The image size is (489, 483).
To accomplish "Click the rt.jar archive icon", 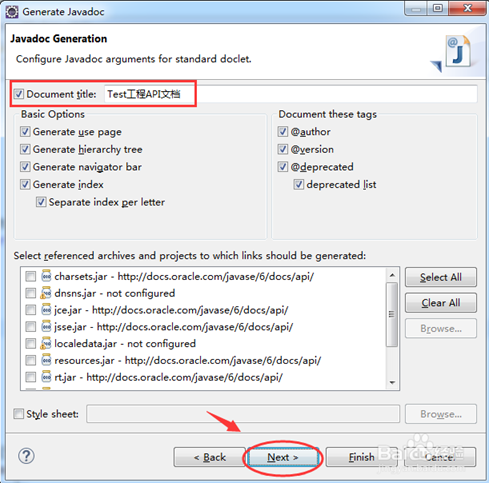I will (x=46, y=377).
